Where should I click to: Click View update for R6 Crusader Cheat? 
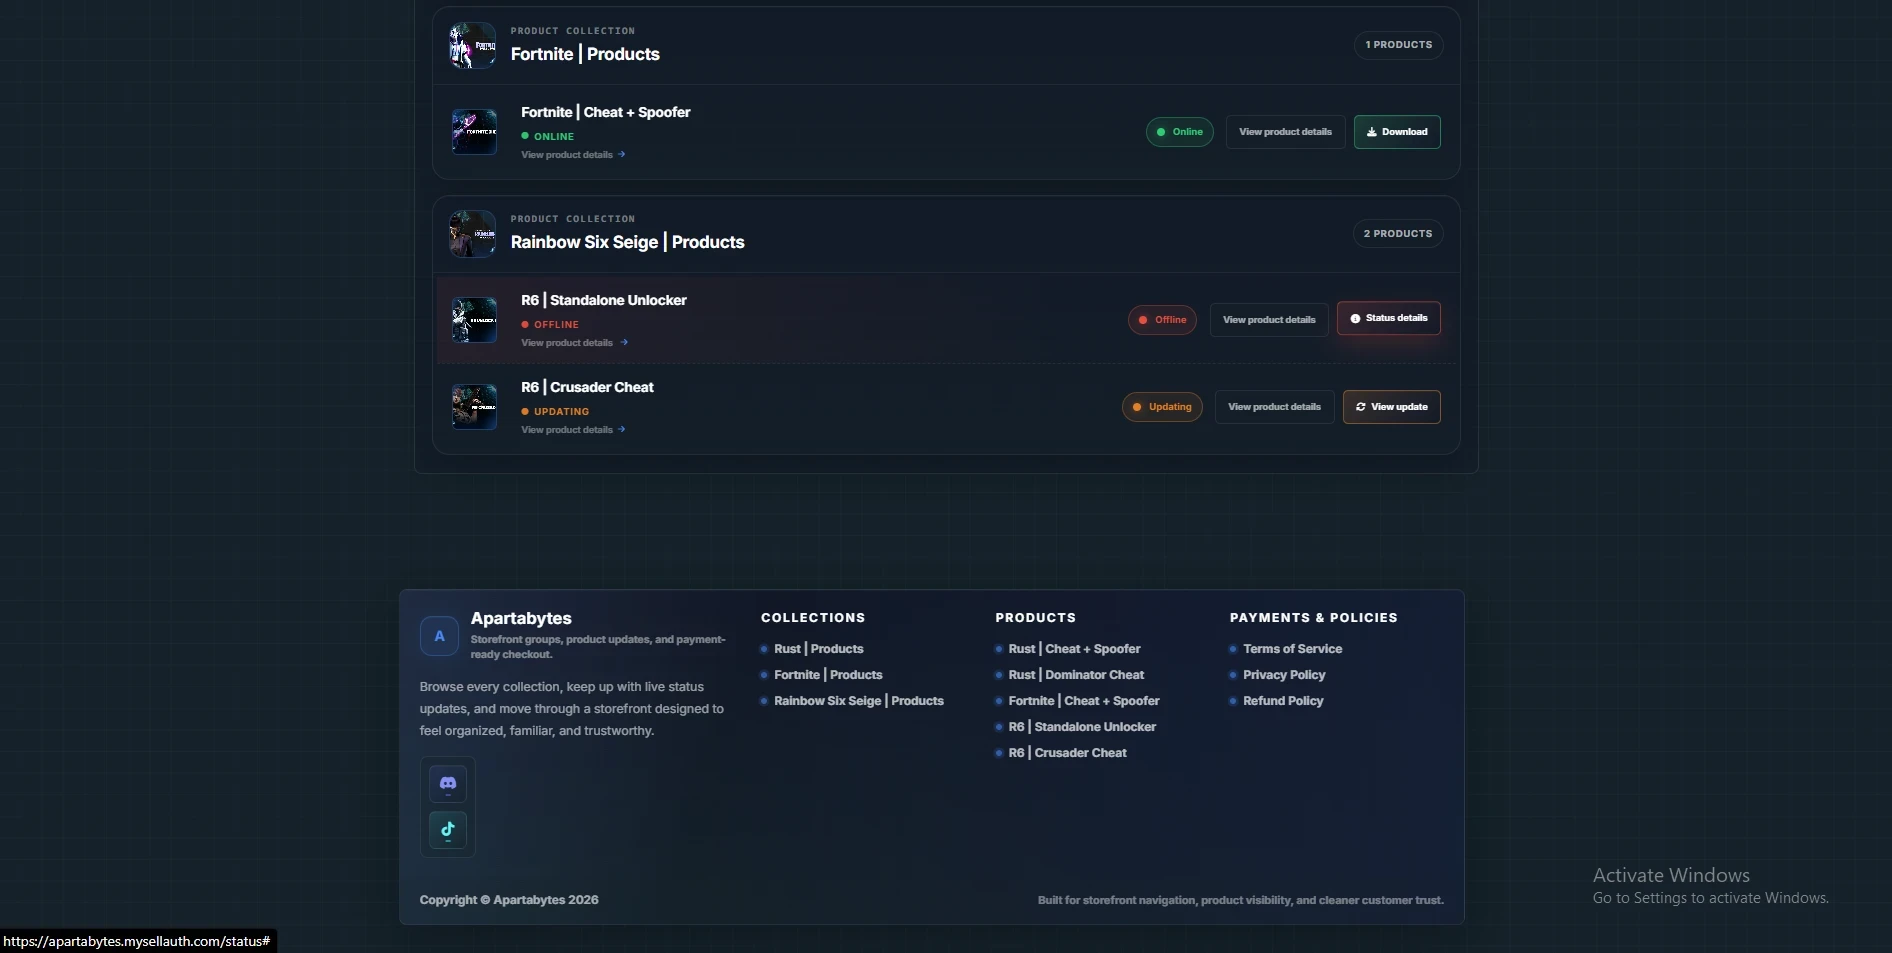[x=1392, y=407]
